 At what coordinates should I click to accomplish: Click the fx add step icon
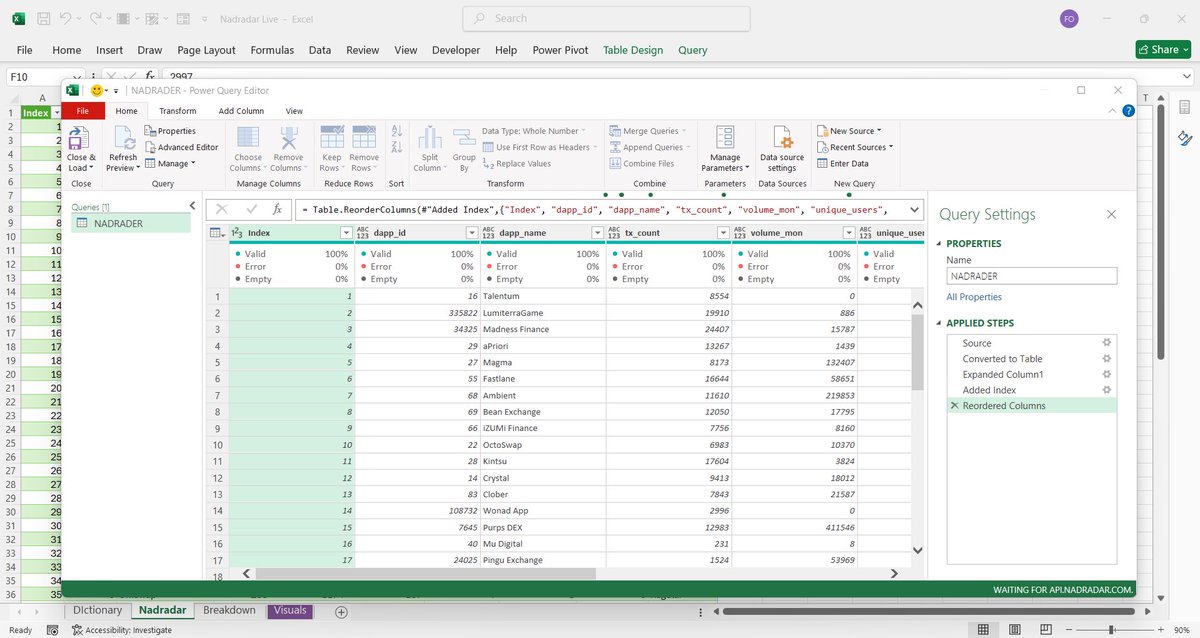278,209
